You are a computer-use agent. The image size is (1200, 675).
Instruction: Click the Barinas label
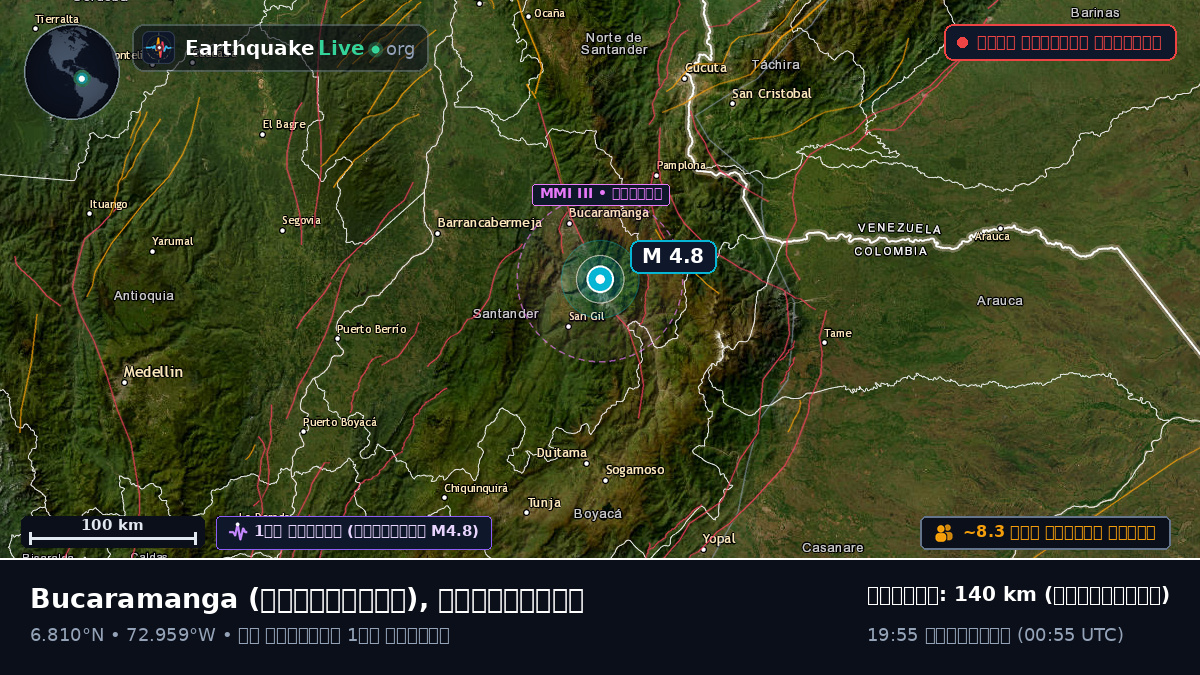[1095, 13]
